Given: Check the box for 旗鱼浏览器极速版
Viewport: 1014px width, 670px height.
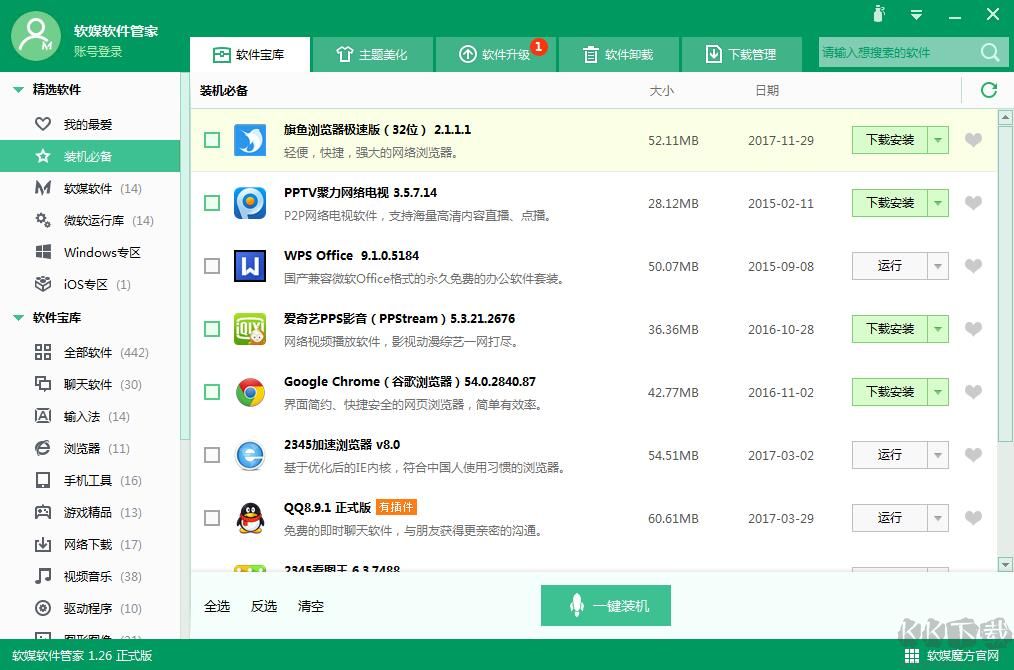Looking at the screenshot, I should pyautogui.click(x=212, y=140).
